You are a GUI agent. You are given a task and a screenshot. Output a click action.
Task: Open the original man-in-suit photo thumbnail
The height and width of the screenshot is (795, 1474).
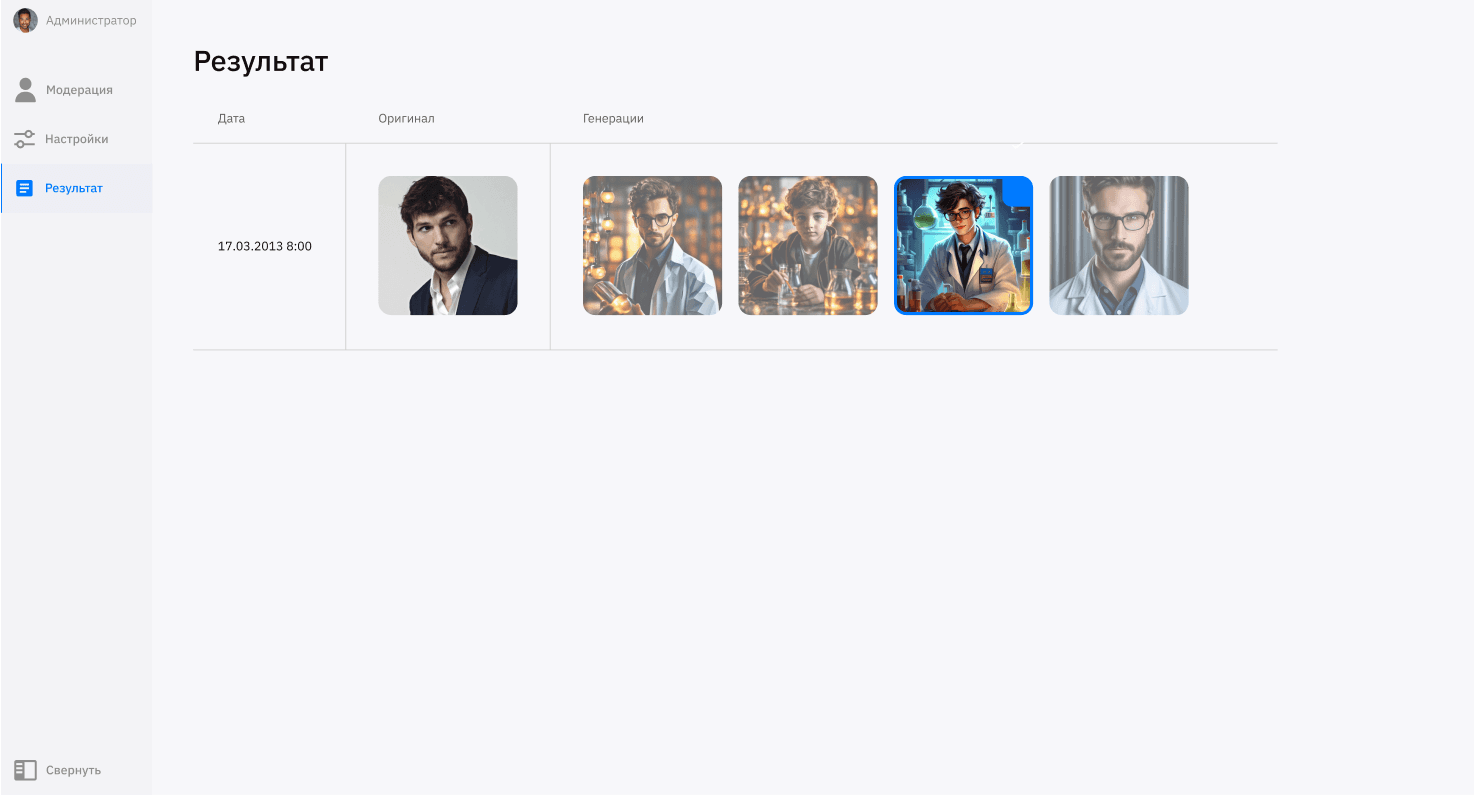coord(448,246)
